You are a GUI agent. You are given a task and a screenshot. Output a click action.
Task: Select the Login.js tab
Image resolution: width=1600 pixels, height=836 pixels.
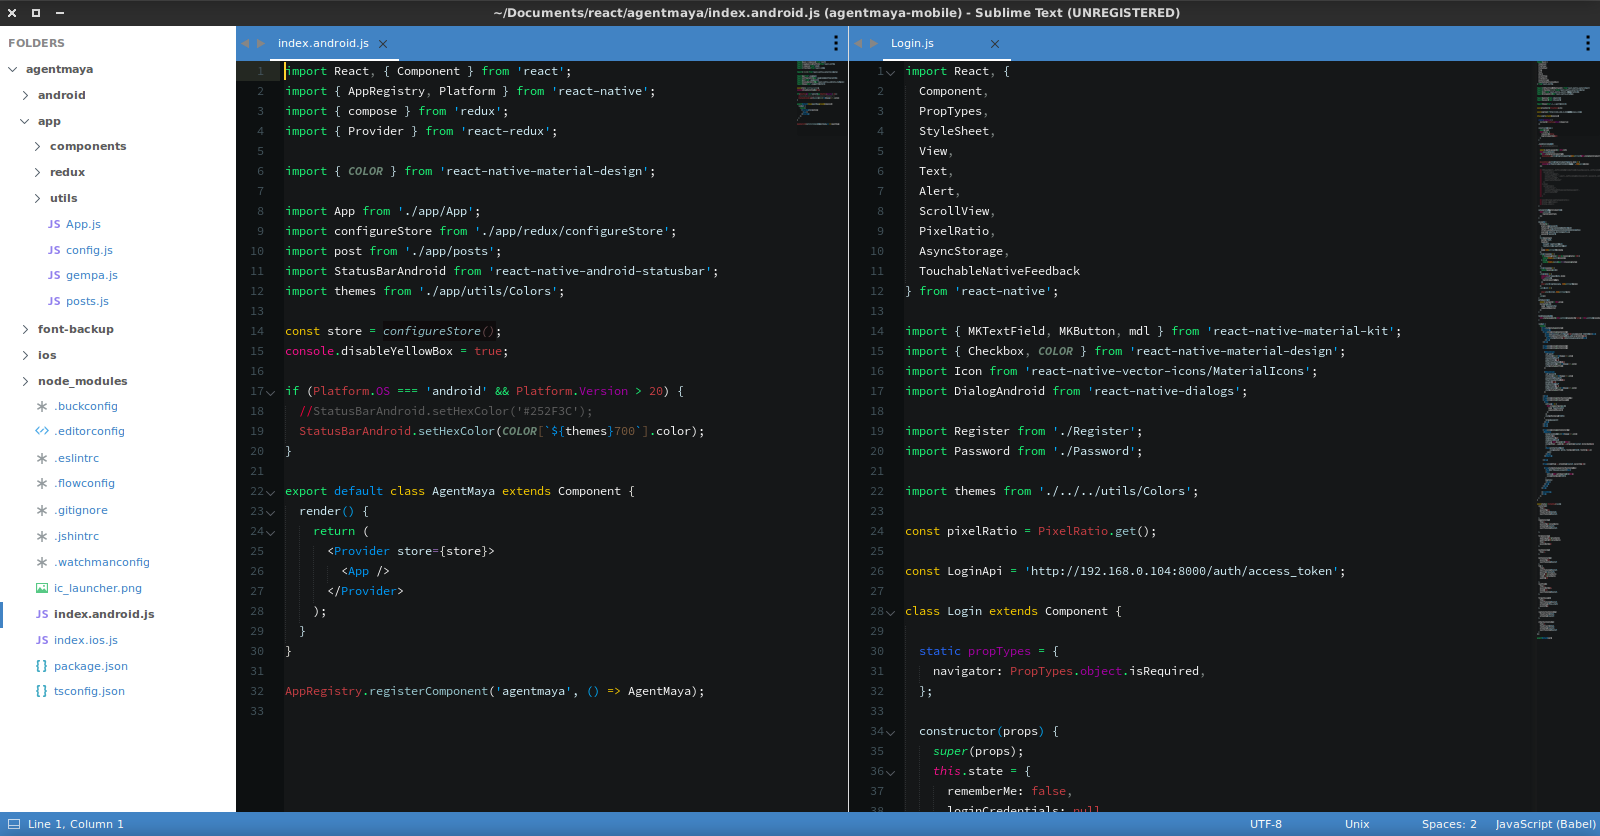pyautogui.click(x=912, y=43)
